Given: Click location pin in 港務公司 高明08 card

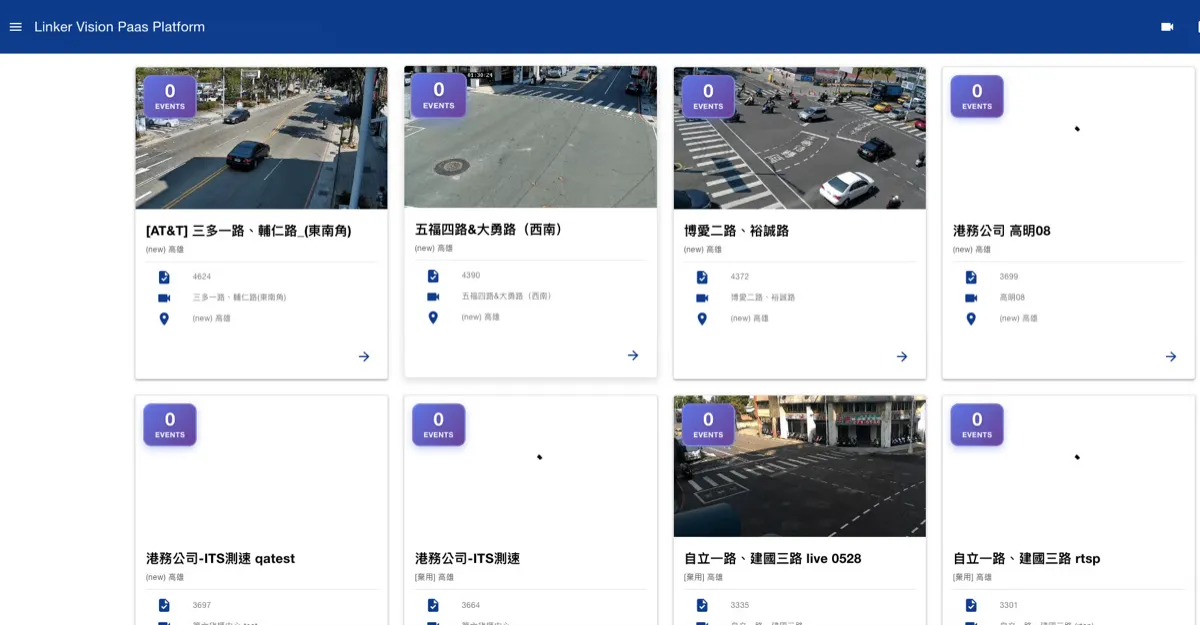Looking at the screenshot, I should click(971, 319).
